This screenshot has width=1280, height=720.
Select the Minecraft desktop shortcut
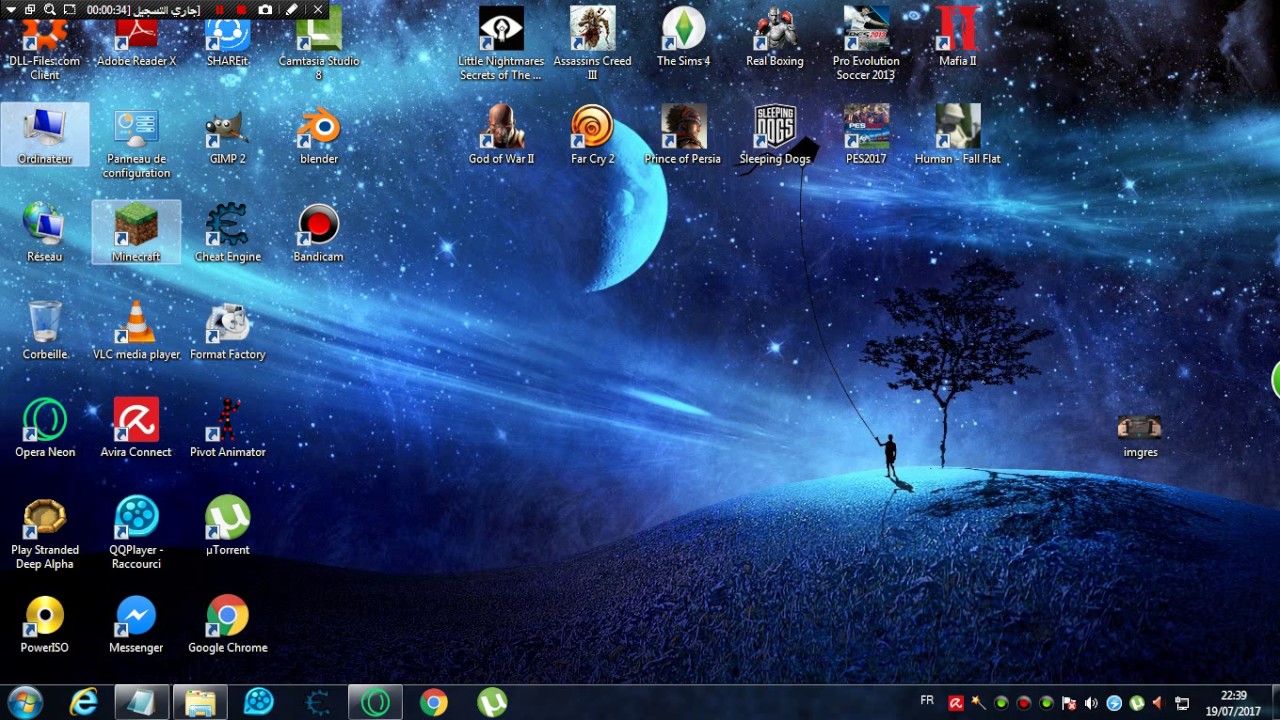click(136, 233)
